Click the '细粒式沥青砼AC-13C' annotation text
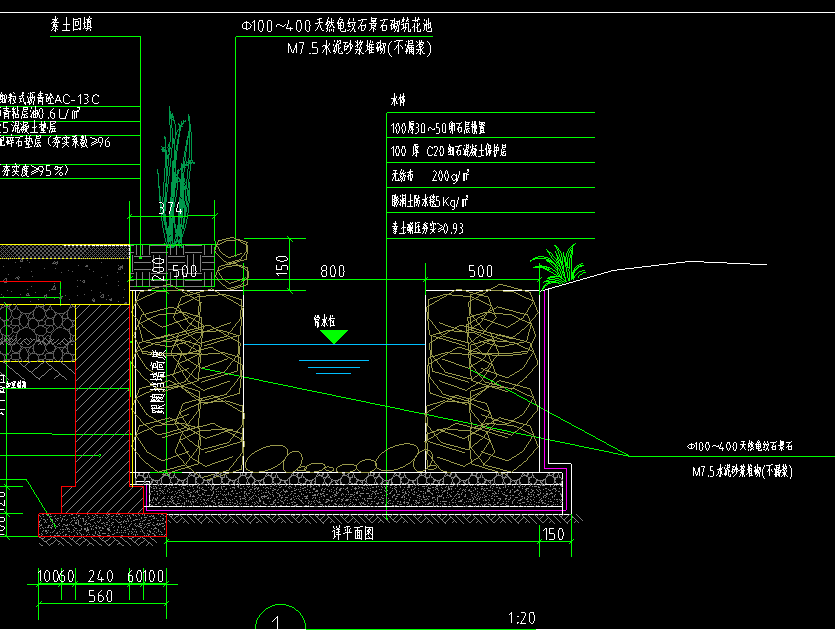Image resolution: width=835 pixels, height=630 pixels. tap(50, 99)
